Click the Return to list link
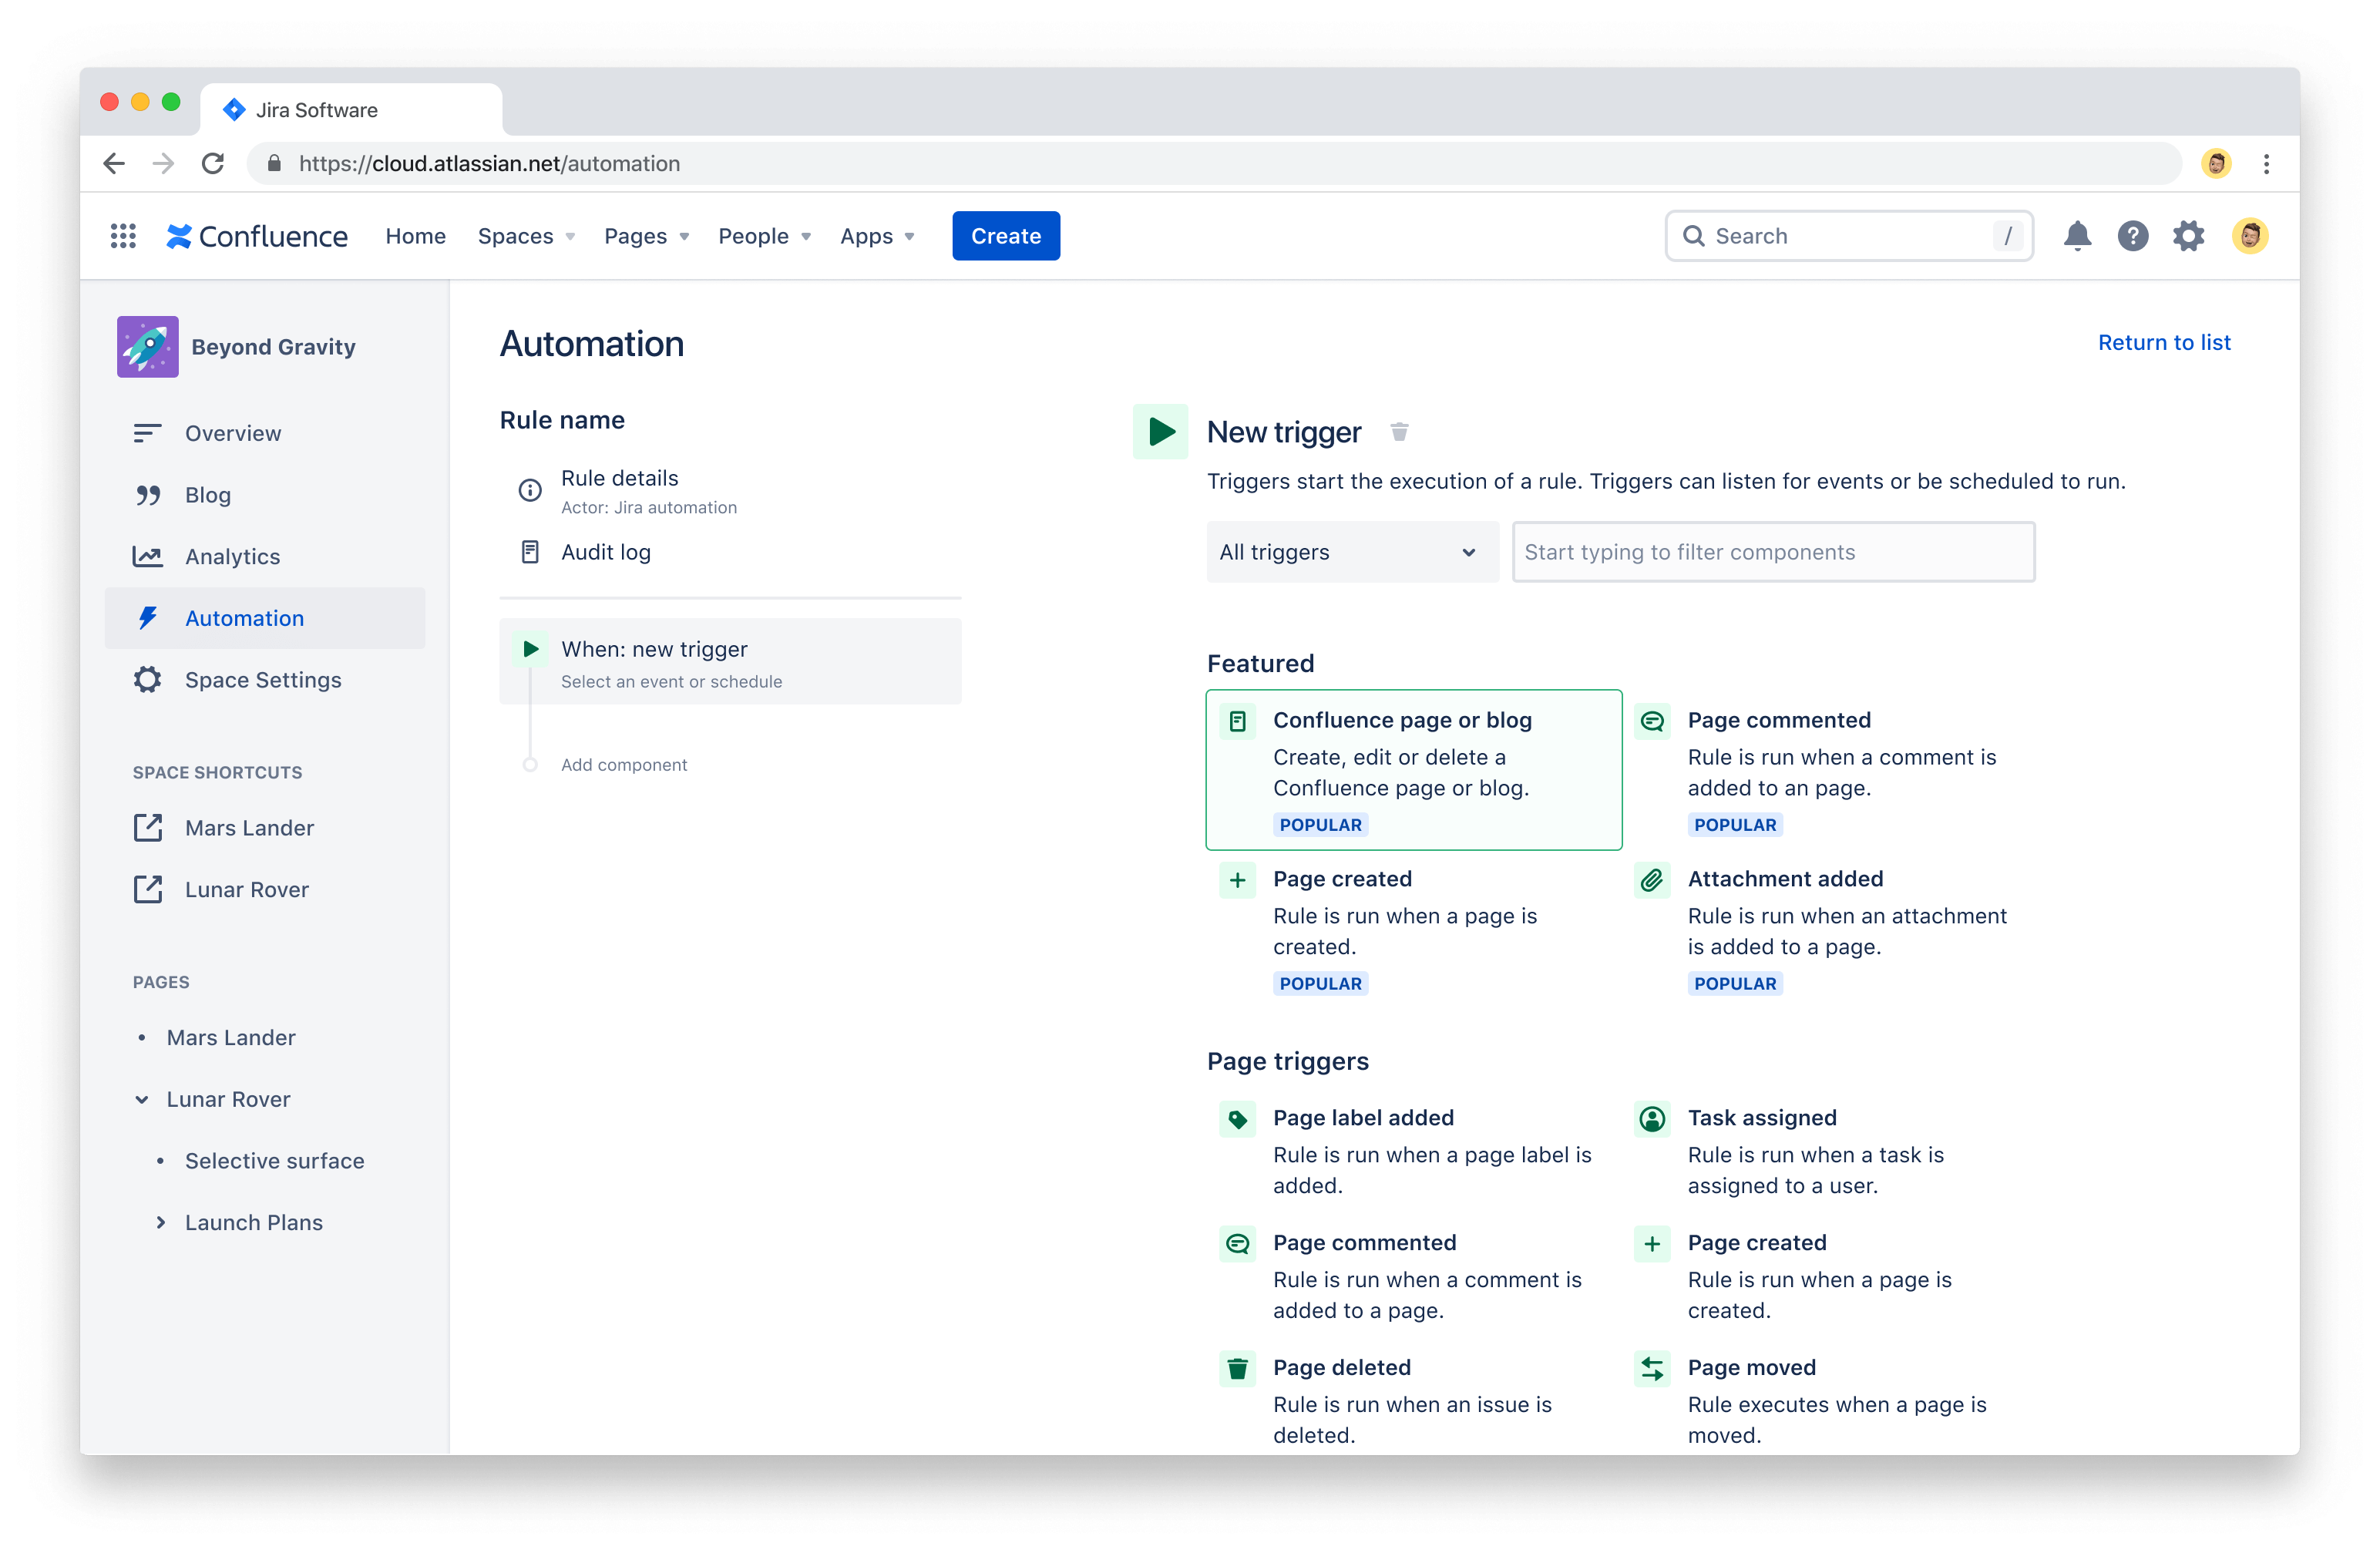Image resolution: width=2380 pixels, height=1560 pixels. (2164, 341)
